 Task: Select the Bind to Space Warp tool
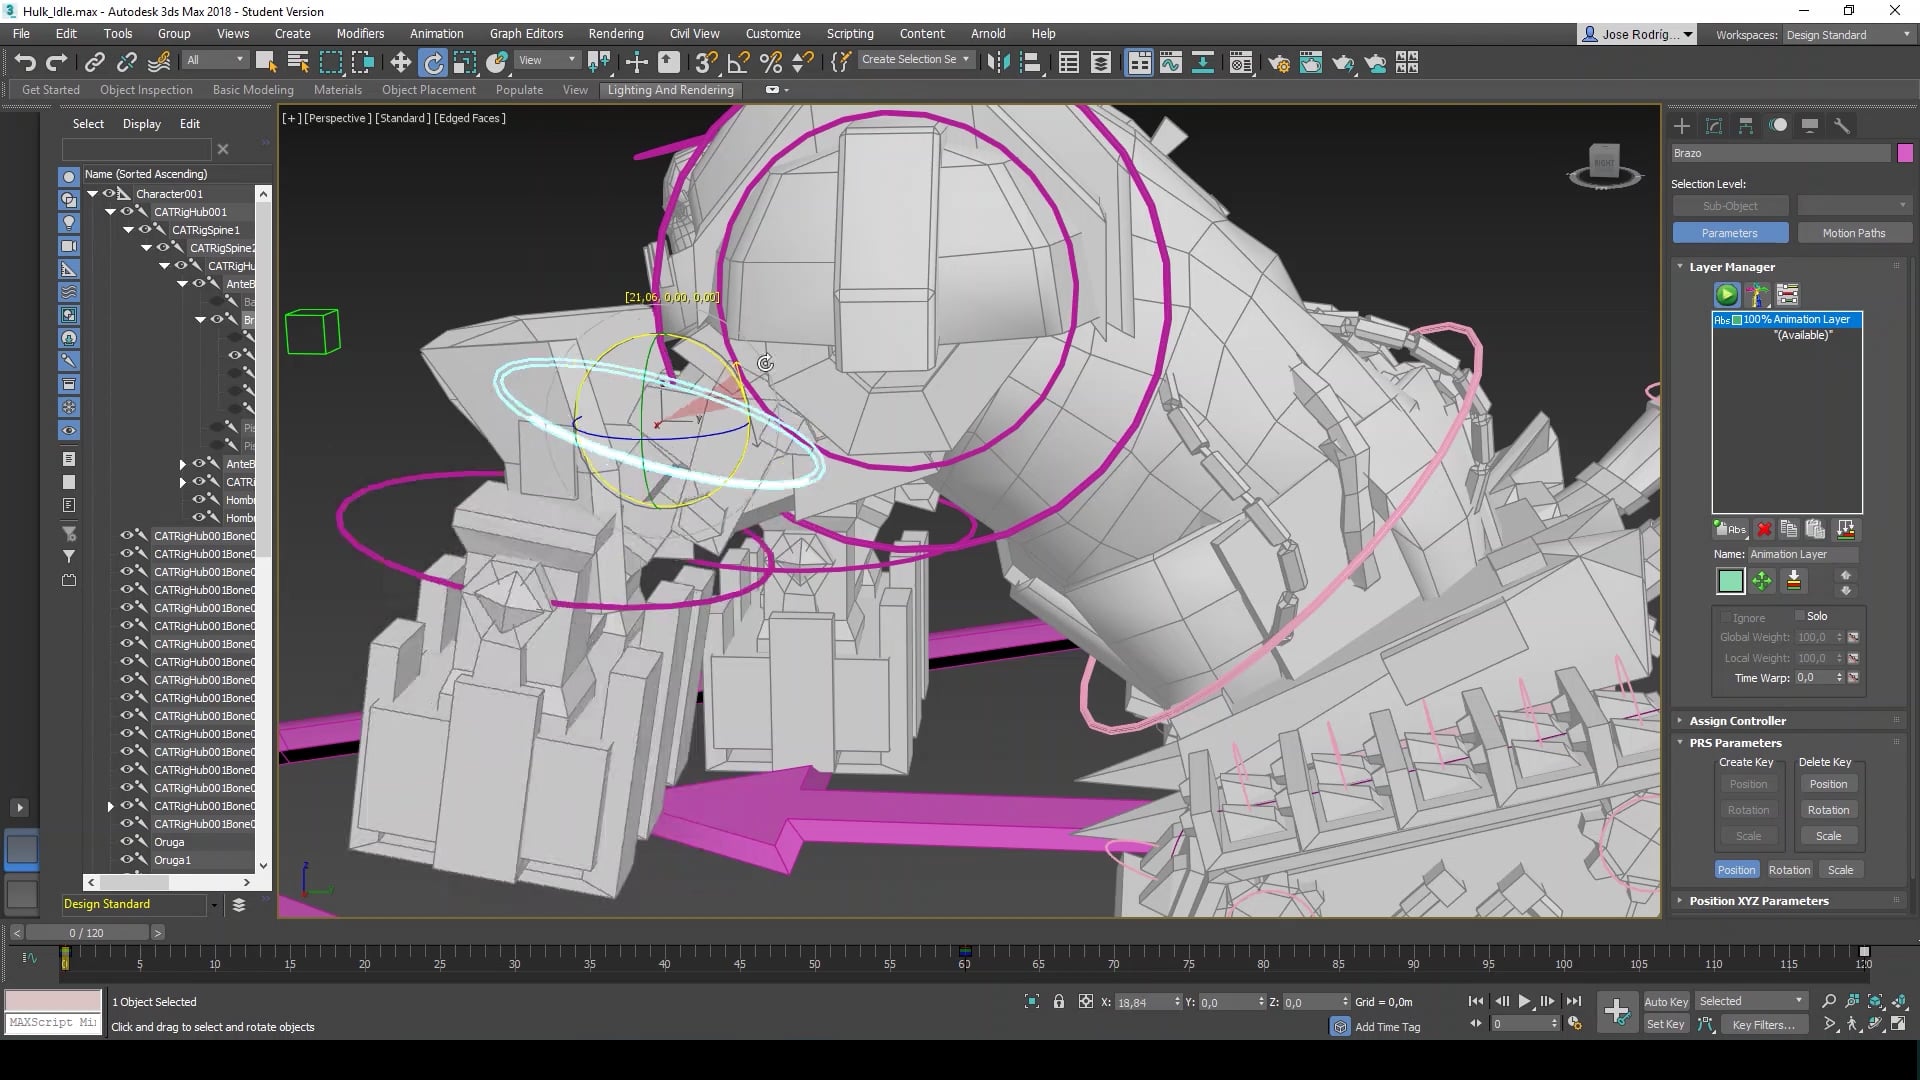pyautogui.click(x=159, y=63)
